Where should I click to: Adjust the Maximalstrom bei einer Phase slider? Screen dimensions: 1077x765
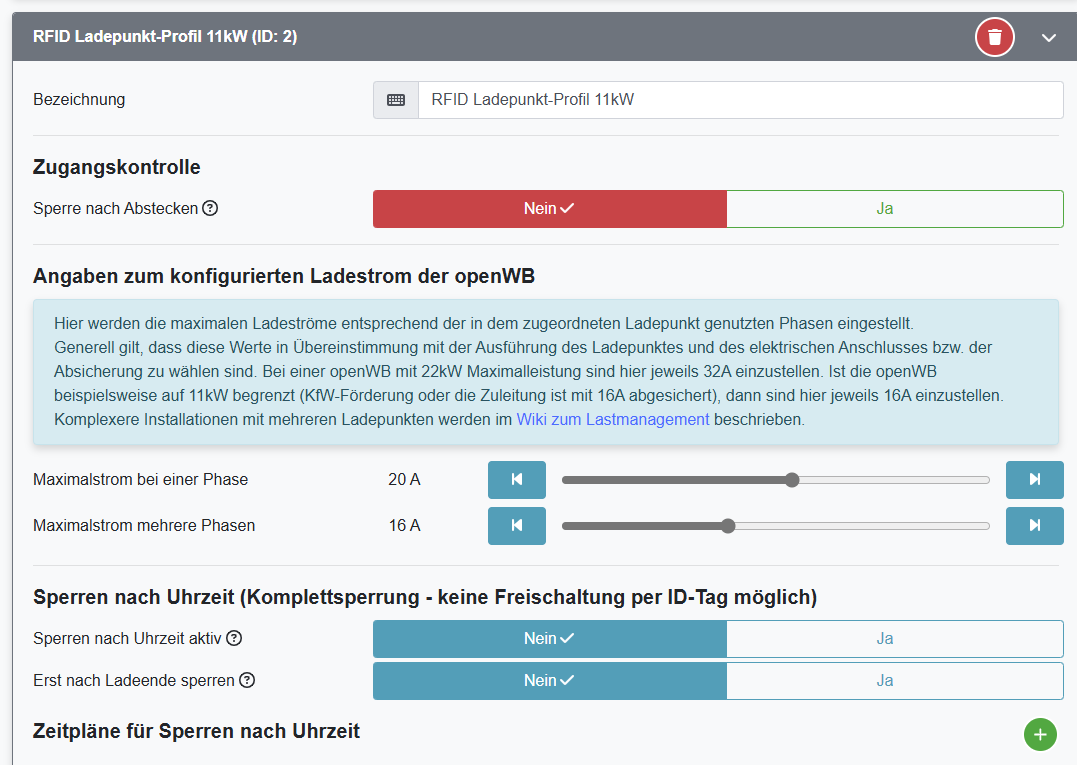[x=775, y=480]
